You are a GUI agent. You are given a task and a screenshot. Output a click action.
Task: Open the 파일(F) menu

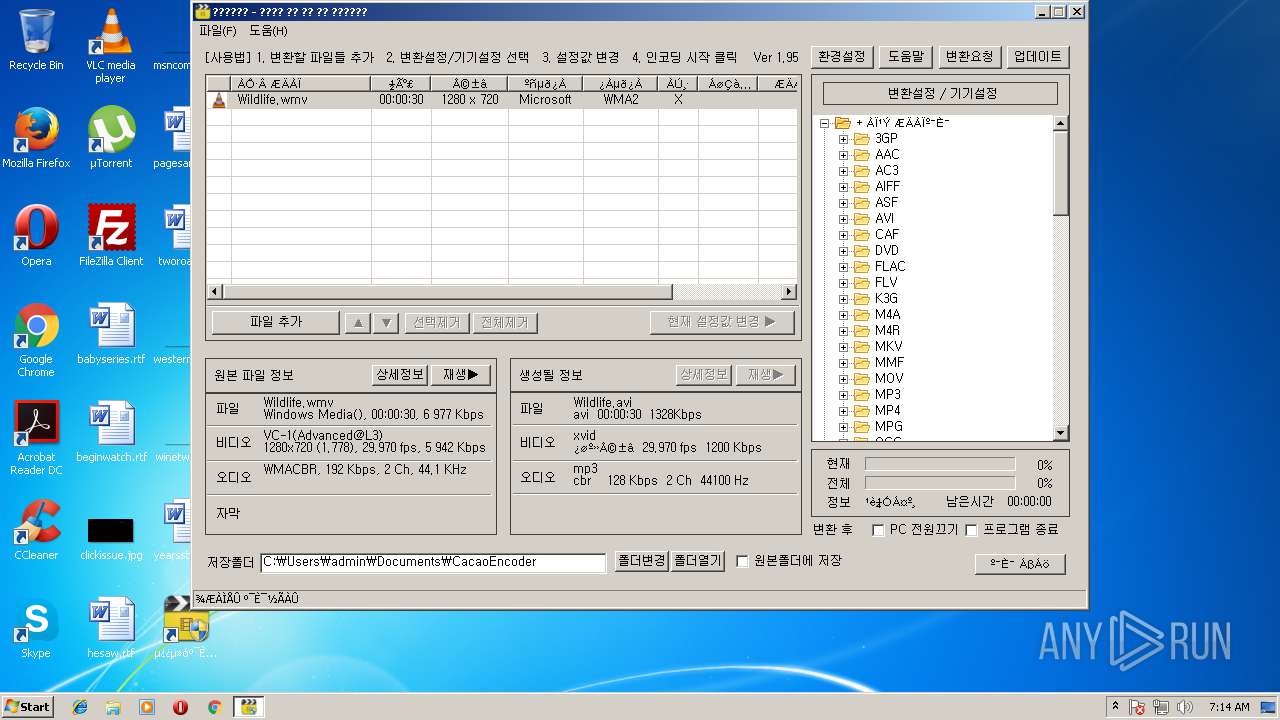218,31
